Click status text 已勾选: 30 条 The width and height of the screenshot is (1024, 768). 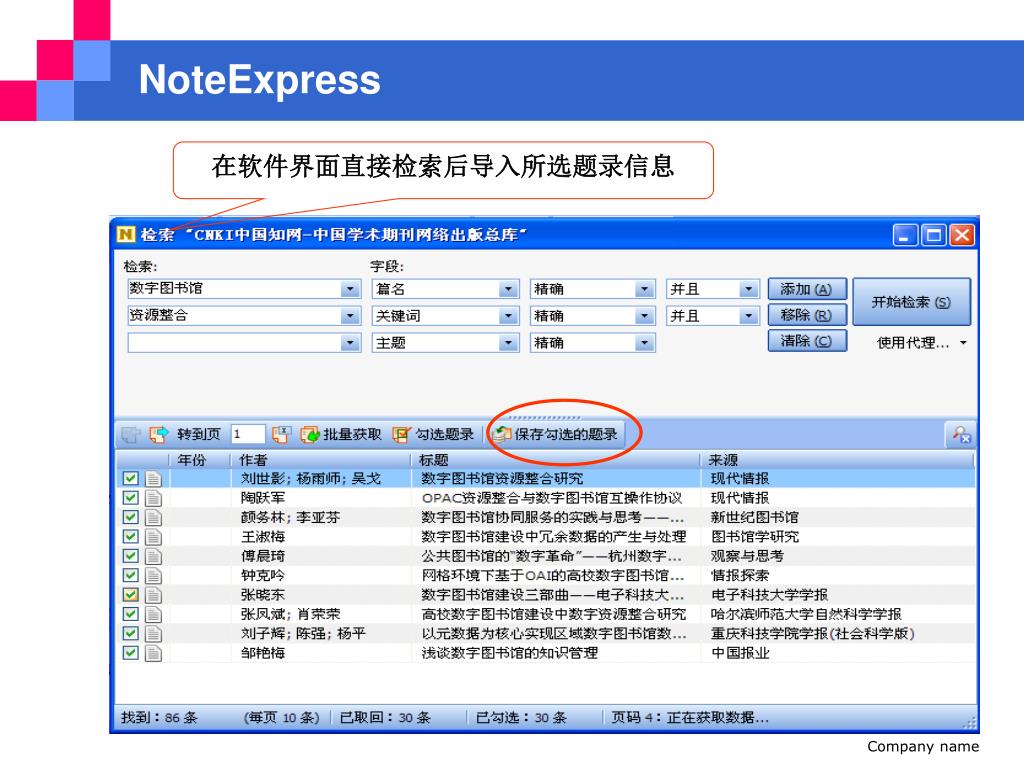(521, 717)
